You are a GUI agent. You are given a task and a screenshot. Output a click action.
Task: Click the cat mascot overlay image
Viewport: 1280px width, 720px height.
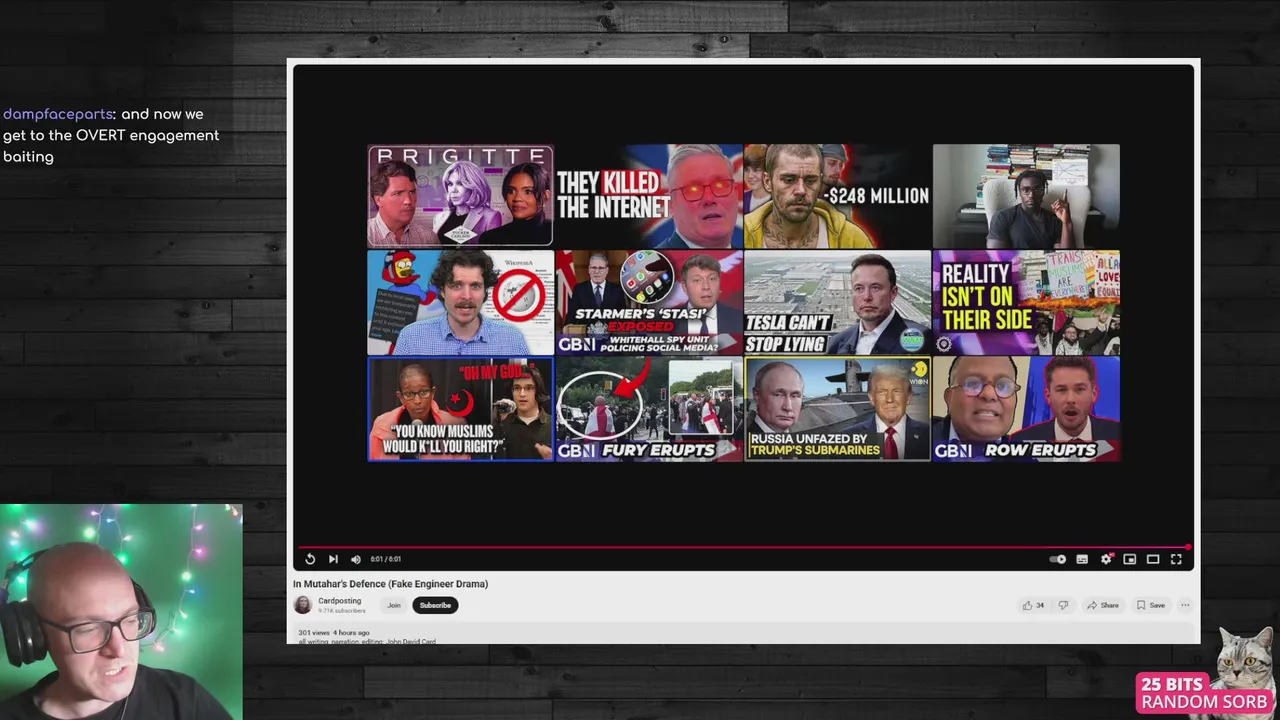coord(1246,660)
